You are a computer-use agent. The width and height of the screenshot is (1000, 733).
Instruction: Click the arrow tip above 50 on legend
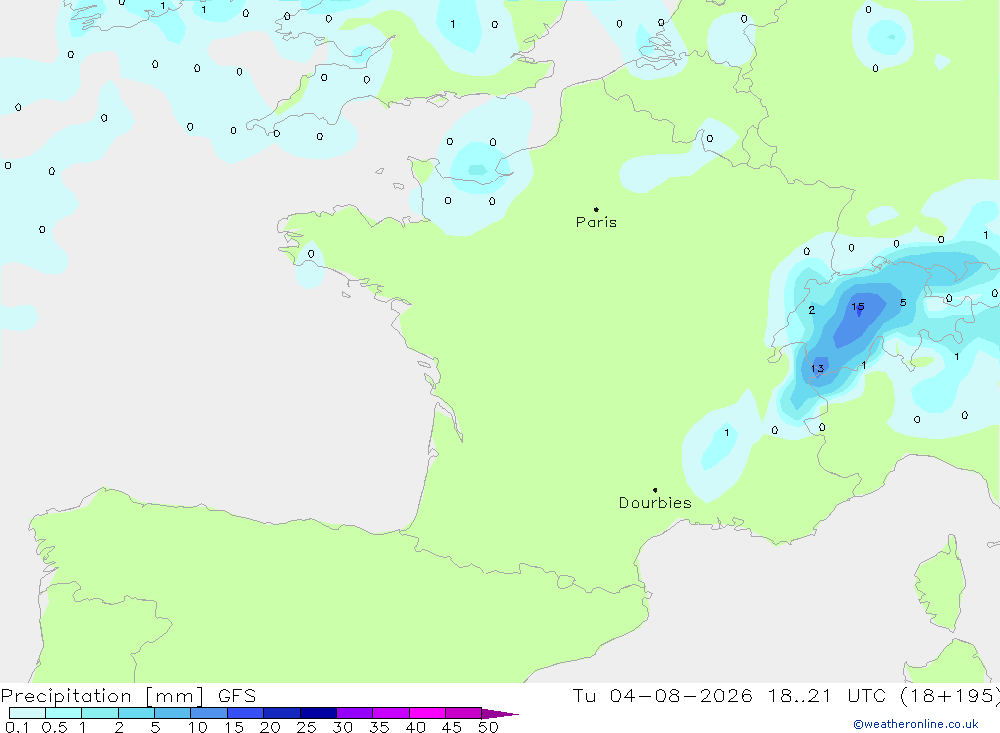pyautogui.click(x=501, y=714)
